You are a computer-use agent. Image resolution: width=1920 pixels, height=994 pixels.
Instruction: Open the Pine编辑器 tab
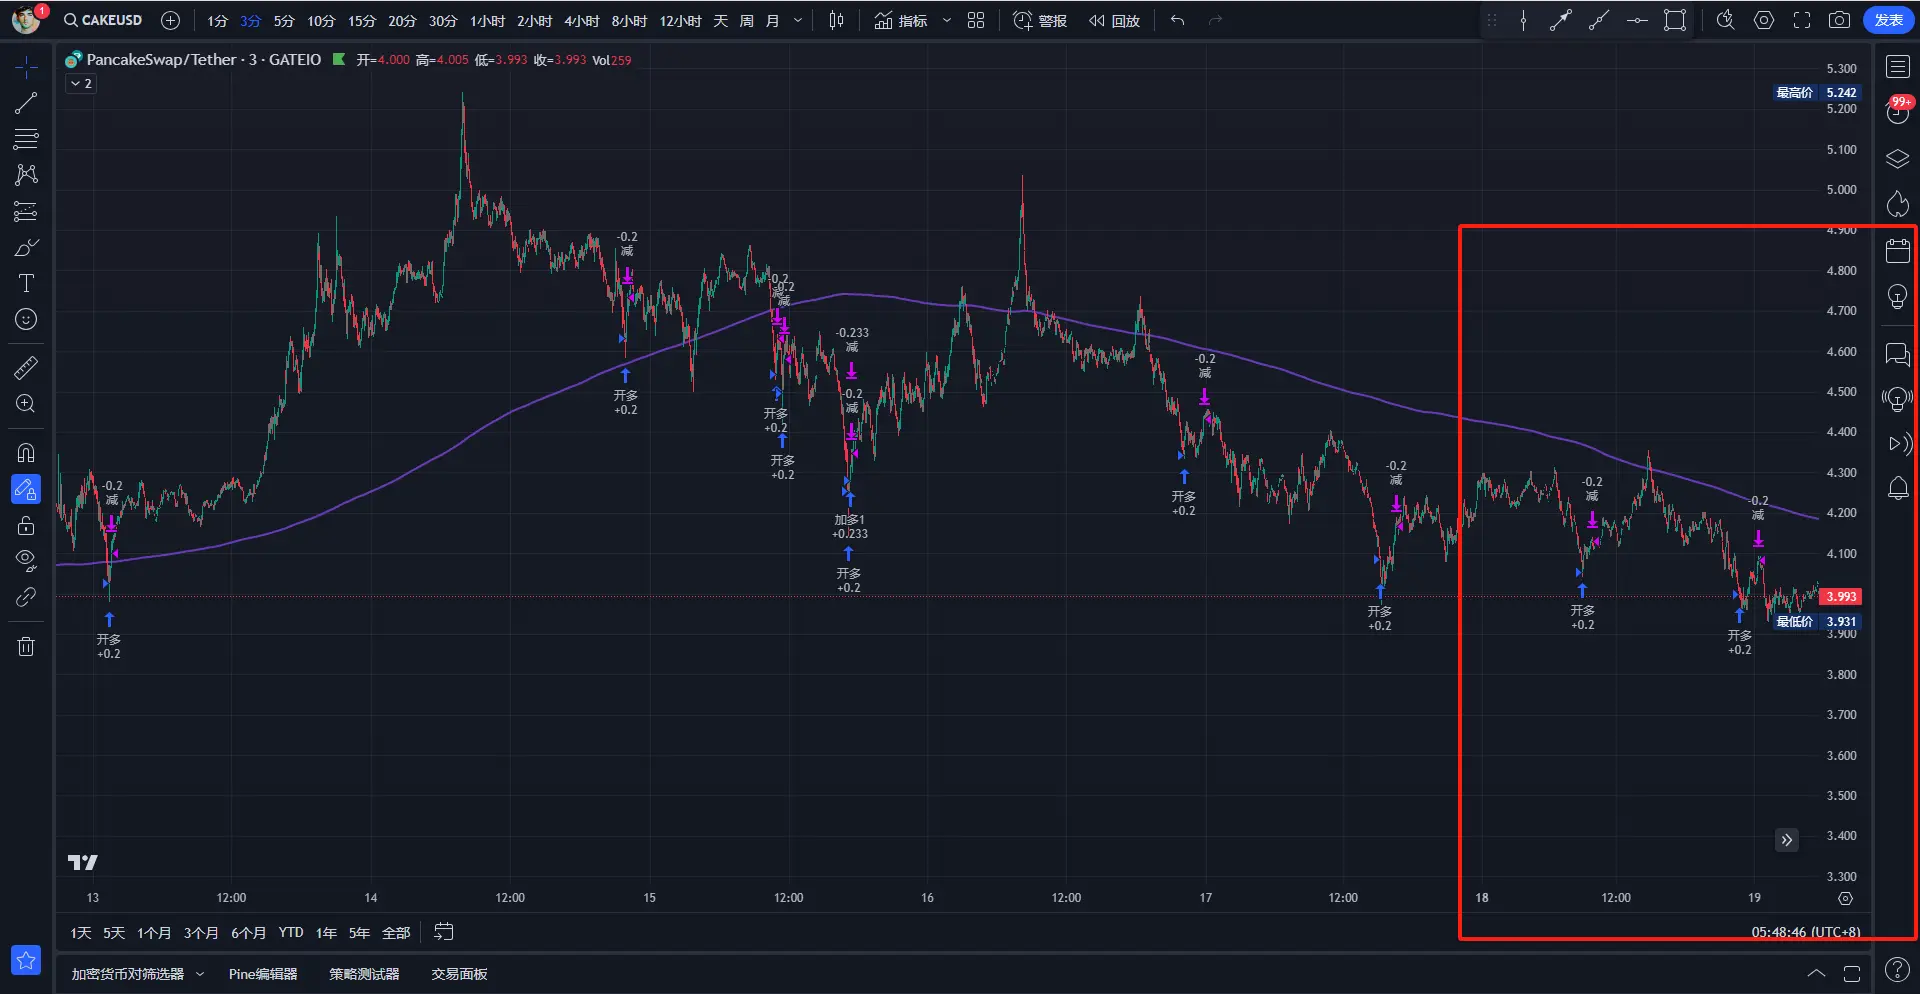pos(263,974)
